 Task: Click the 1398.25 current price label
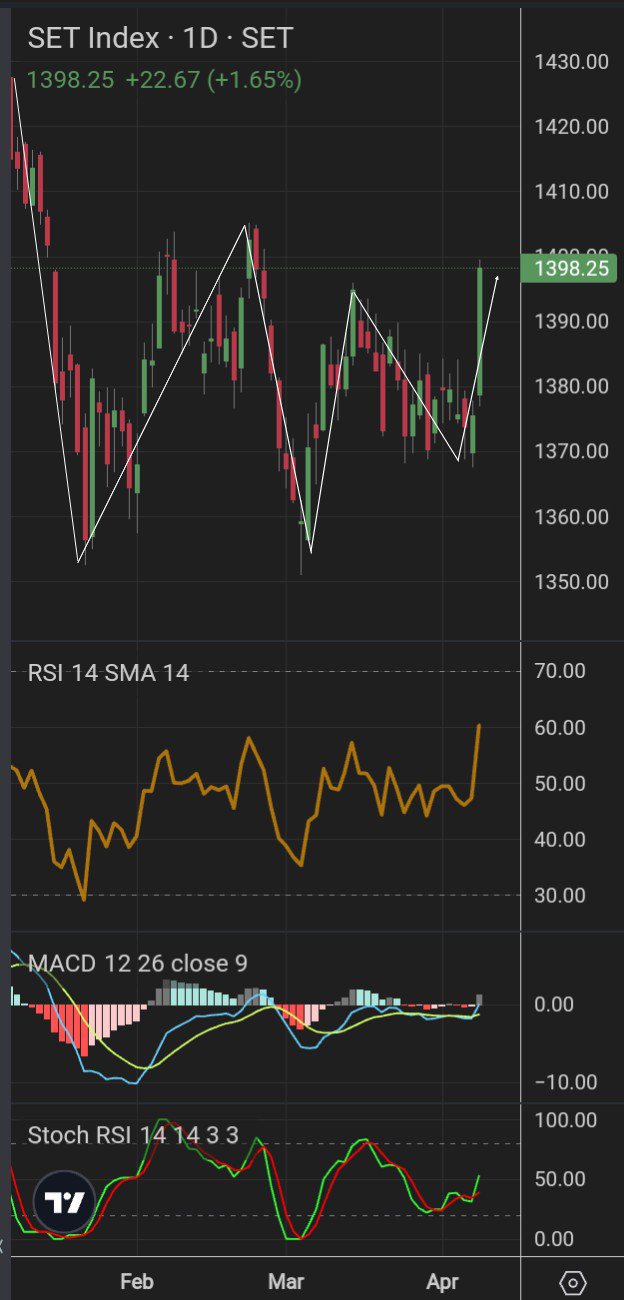(571, 268)
